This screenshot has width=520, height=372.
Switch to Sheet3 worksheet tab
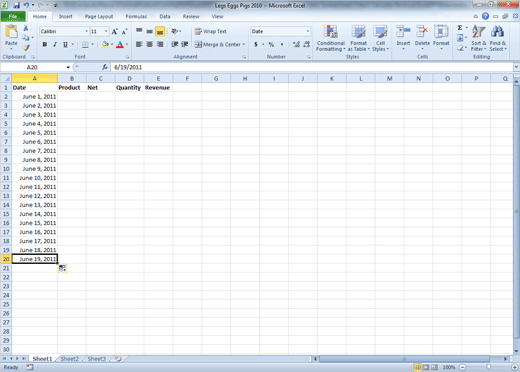tap(96, 359)
